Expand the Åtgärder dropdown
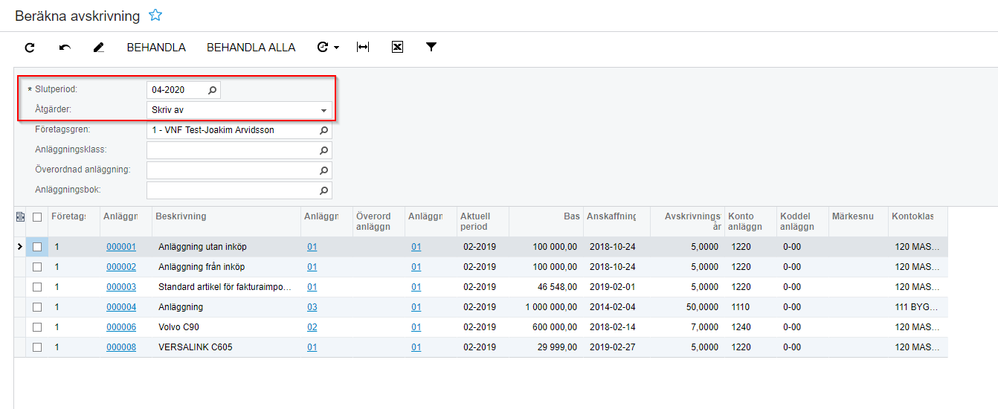This screenshot has height=409, width=998. pyautogui.click(x=323, y=110)
